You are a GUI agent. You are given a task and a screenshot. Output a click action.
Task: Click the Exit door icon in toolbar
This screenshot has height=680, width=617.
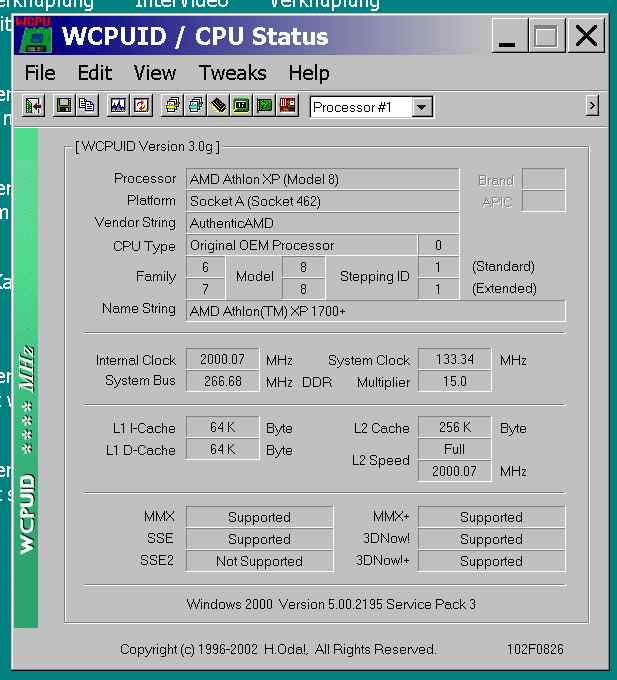(33, 106)
